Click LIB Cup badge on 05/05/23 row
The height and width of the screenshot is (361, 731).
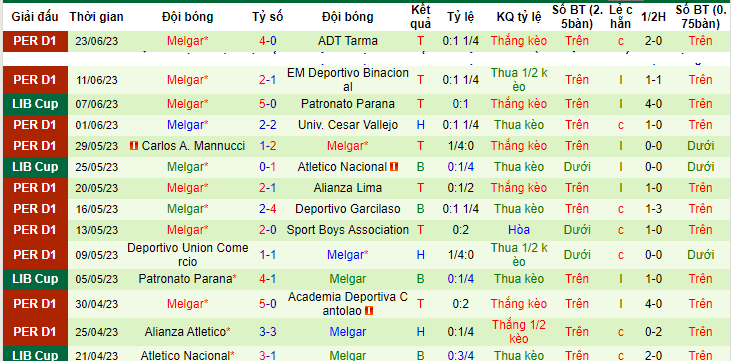coord(35,279)
